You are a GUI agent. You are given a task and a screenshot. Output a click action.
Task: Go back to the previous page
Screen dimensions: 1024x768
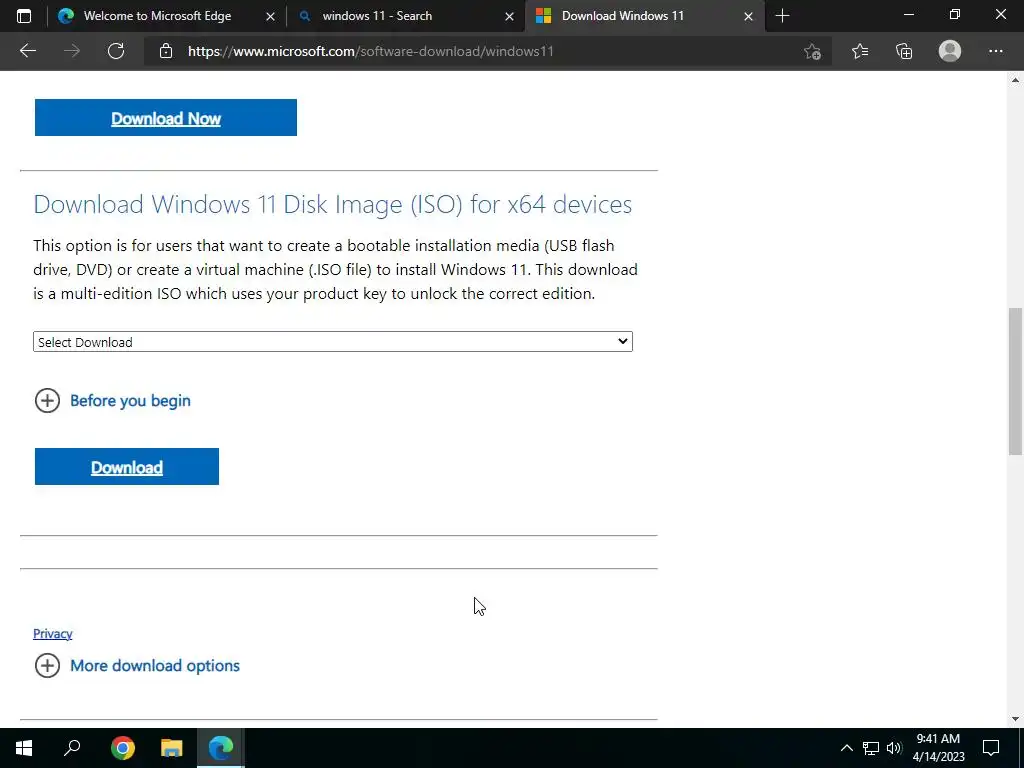[x=27, y=51]
